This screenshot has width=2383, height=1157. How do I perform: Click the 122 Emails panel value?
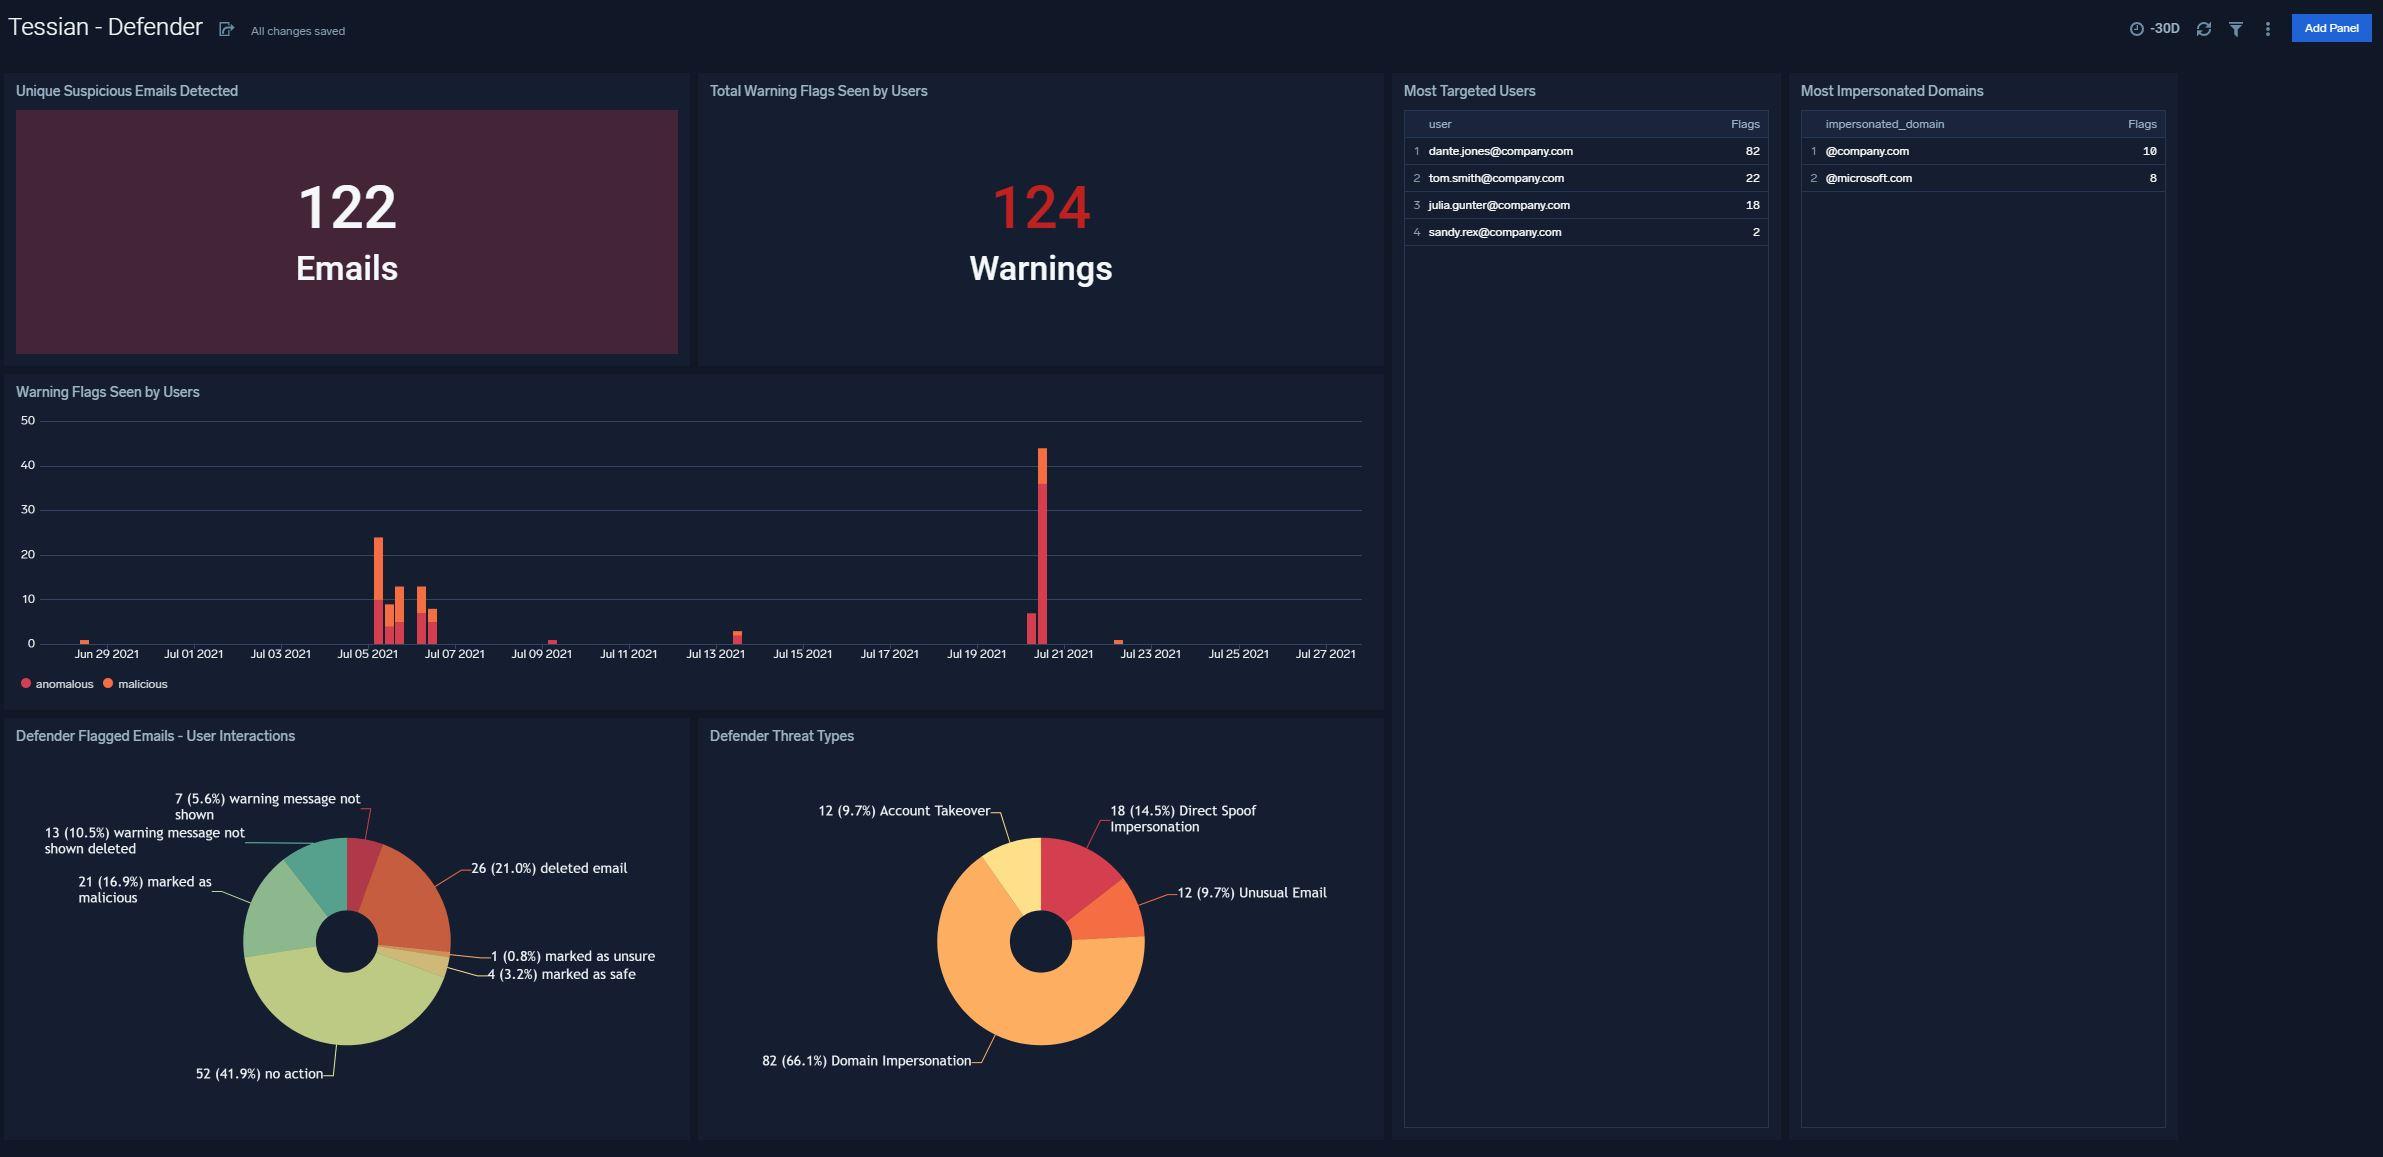tap(347, 208)
